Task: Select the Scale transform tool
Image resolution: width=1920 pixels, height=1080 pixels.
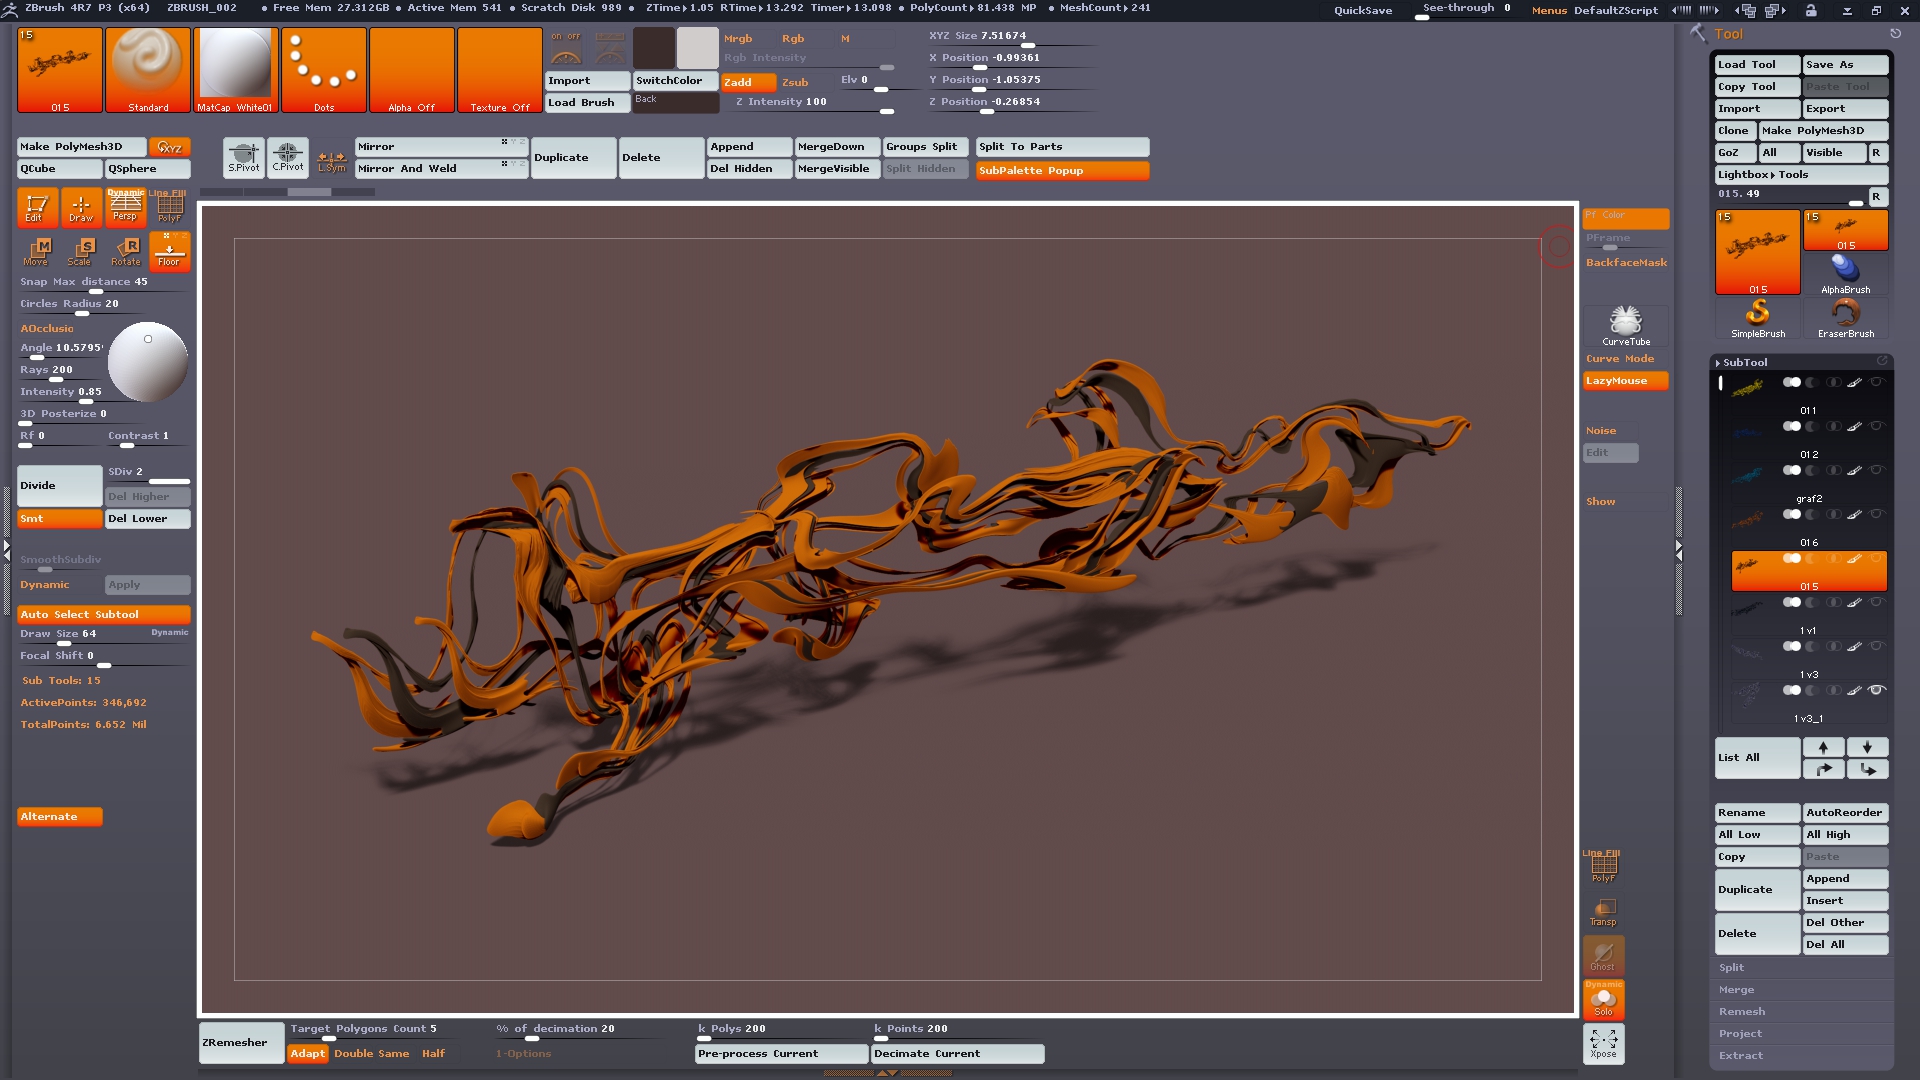Action: 81,250
